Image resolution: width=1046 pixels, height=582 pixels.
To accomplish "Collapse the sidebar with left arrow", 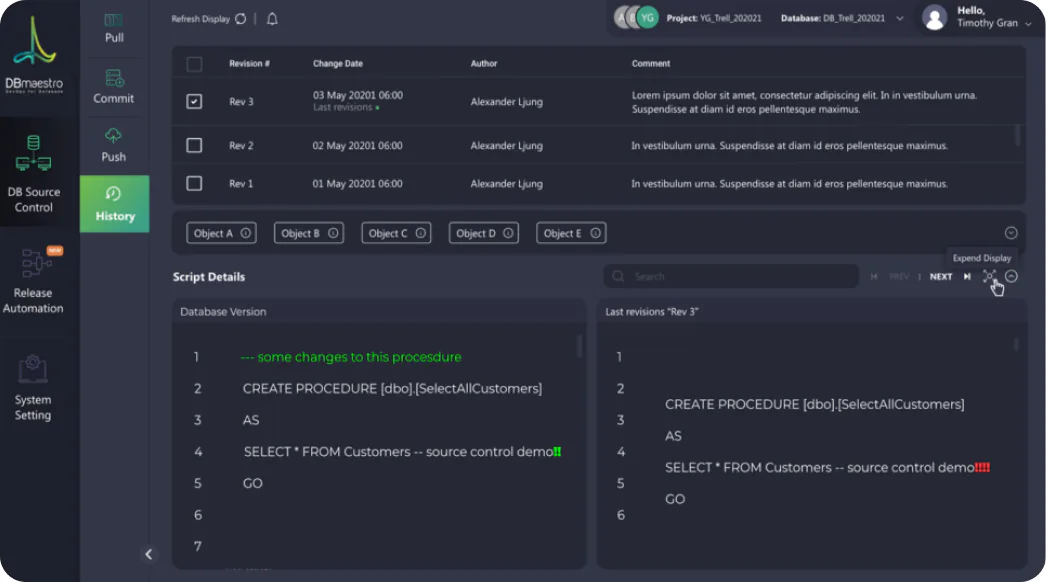I will click(x=149, y=554).
